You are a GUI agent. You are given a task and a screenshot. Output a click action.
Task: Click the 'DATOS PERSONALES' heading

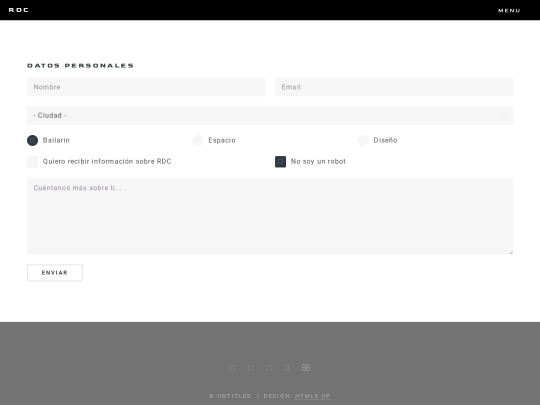80,65
